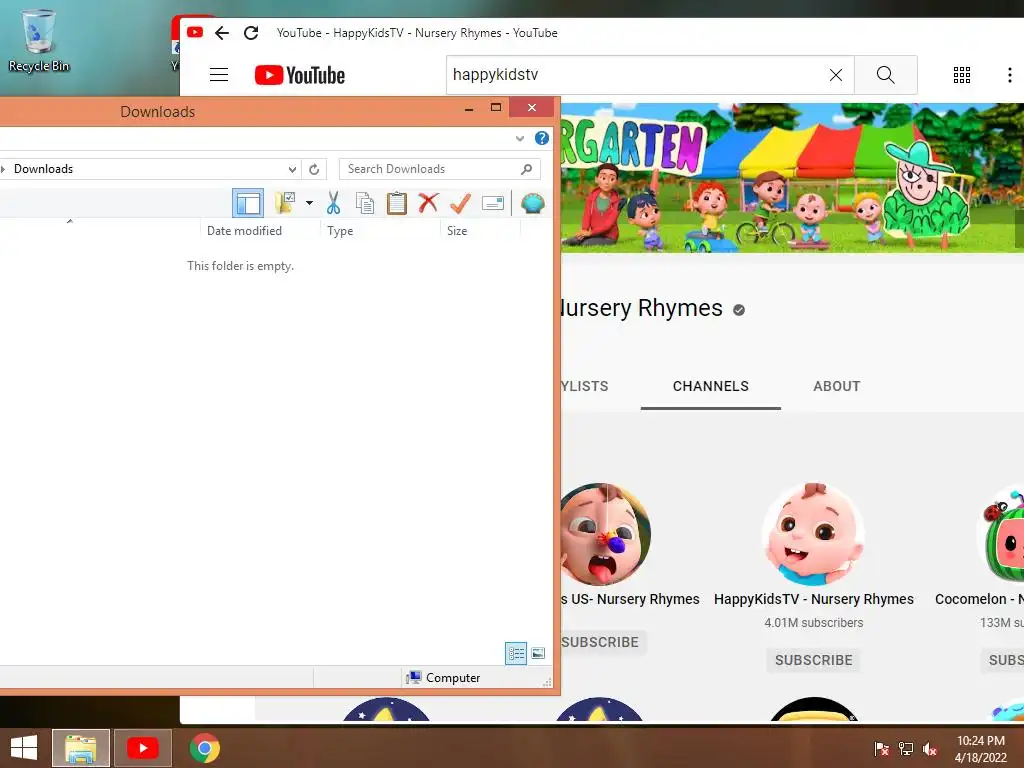Open the Windows Start button
This screenshot has height=768, width=1024.
24,748
